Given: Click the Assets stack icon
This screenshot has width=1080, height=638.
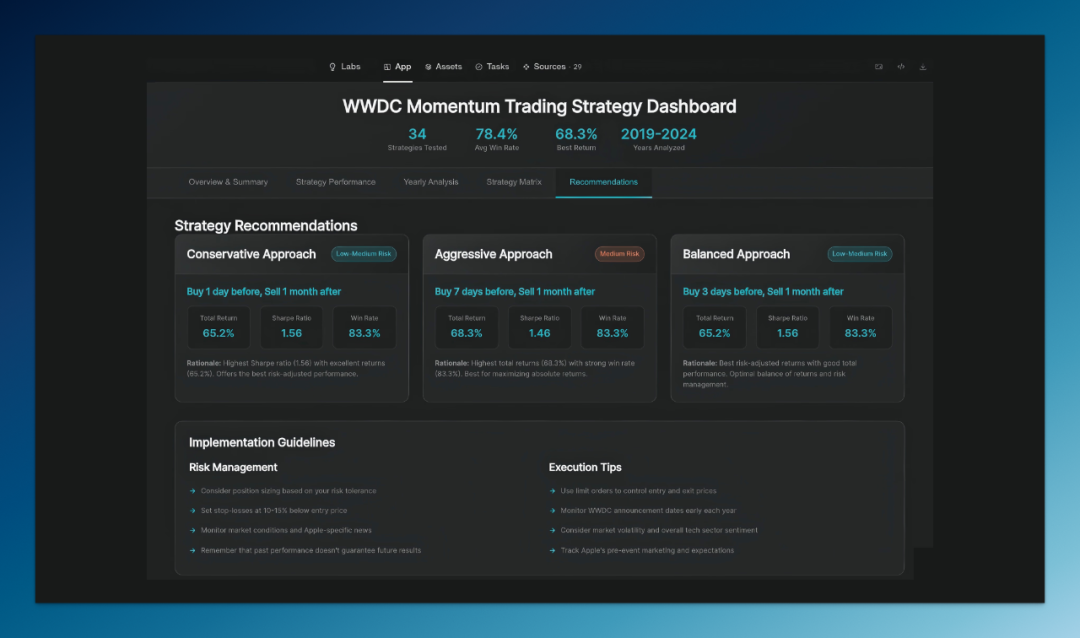Looking at the screenshot, I should point(428,67).
